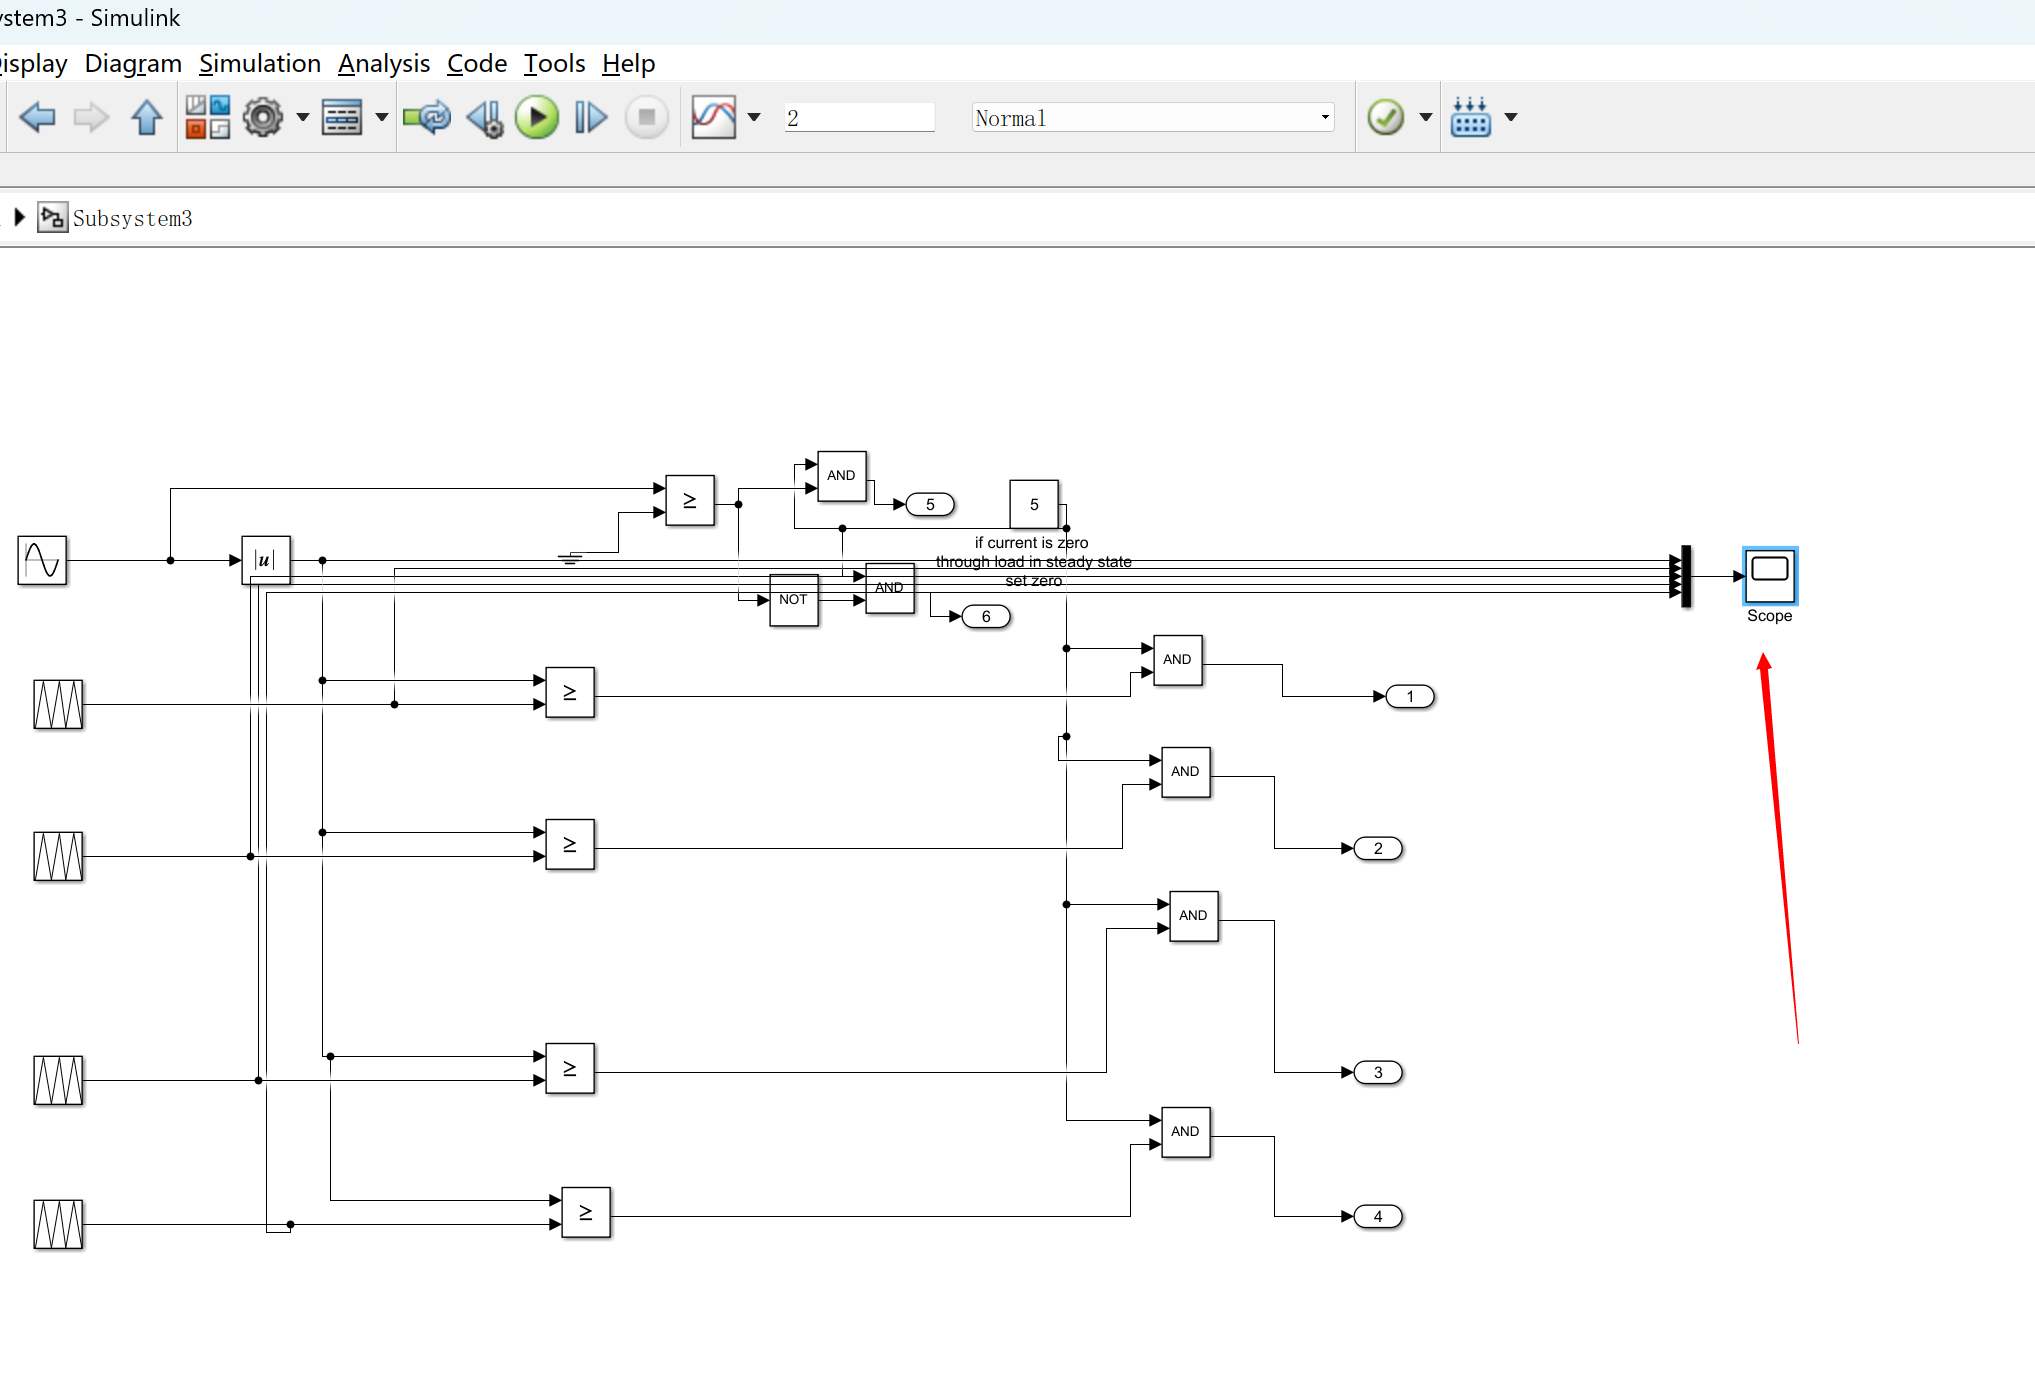Viewport: 2035px width, 1395px height.
Task: Click the simulation stop time field
Action: [859, 118]
